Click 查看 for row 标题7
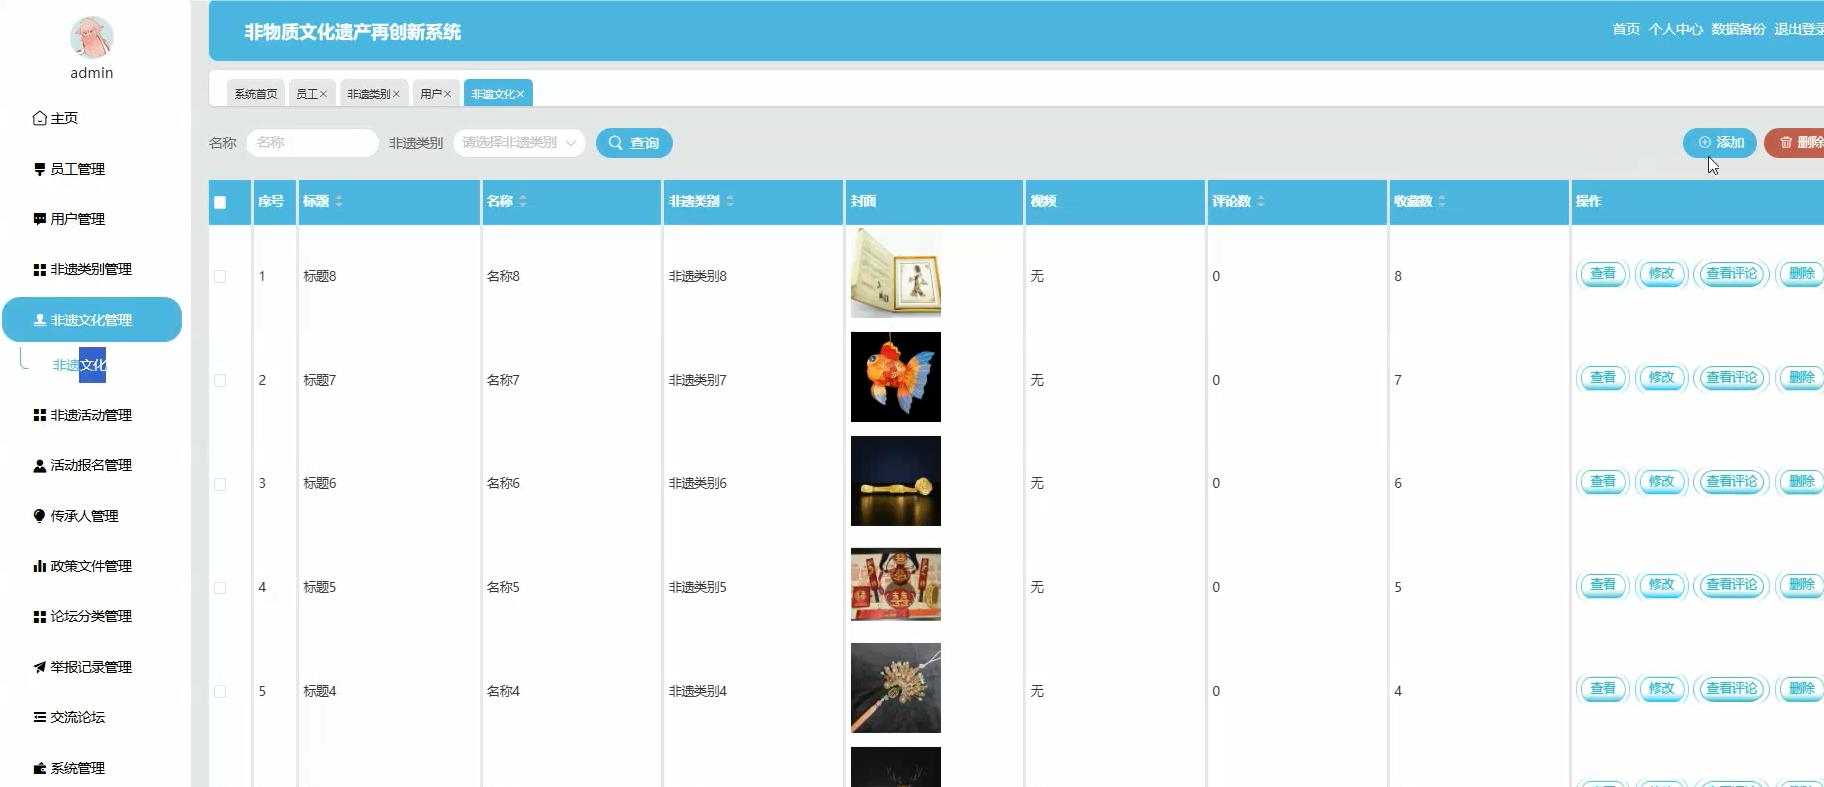 tap(1603, 378)
